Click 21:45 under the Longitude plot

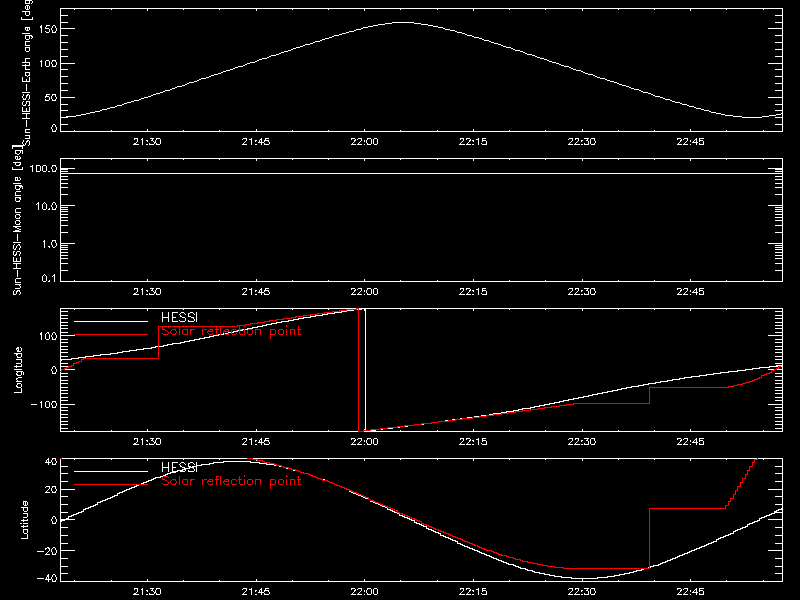click(256, 442)
